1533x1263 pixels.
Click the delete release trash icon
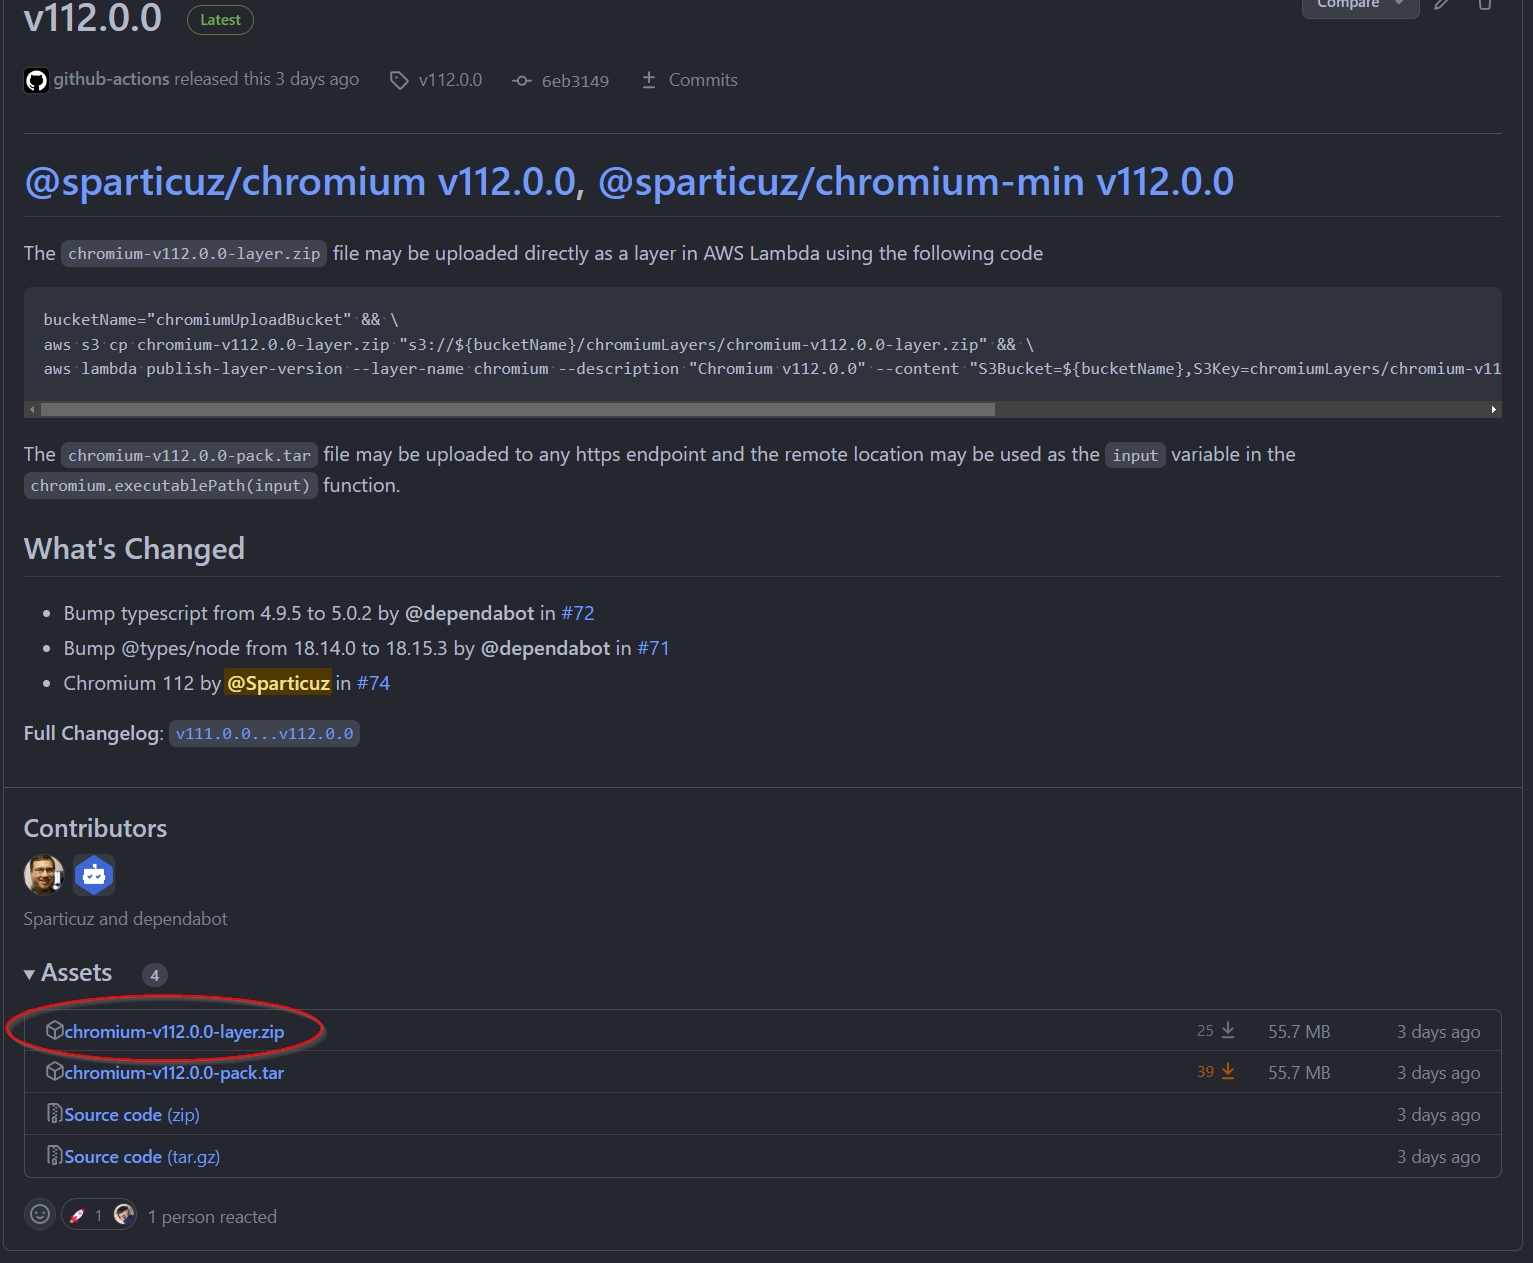click(1485, 5)
